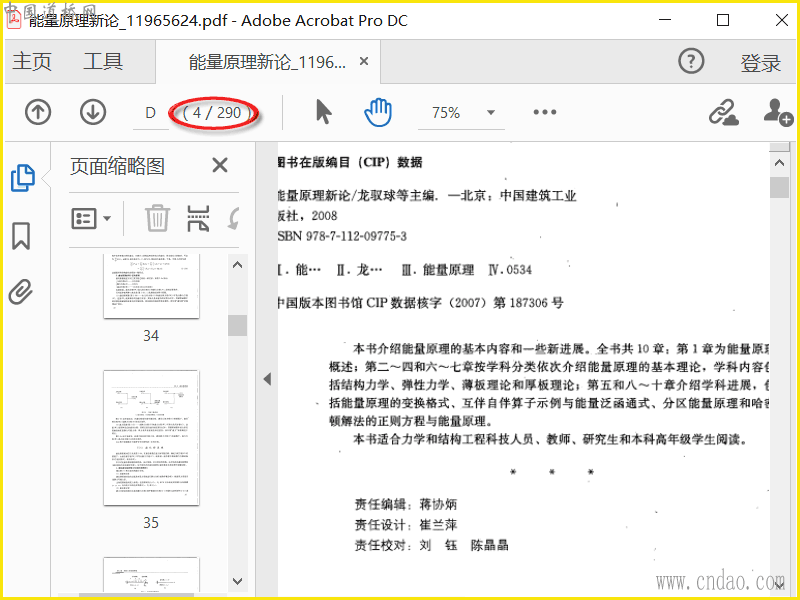Select the arrow selection tool
800x600 pixels.
323,112
